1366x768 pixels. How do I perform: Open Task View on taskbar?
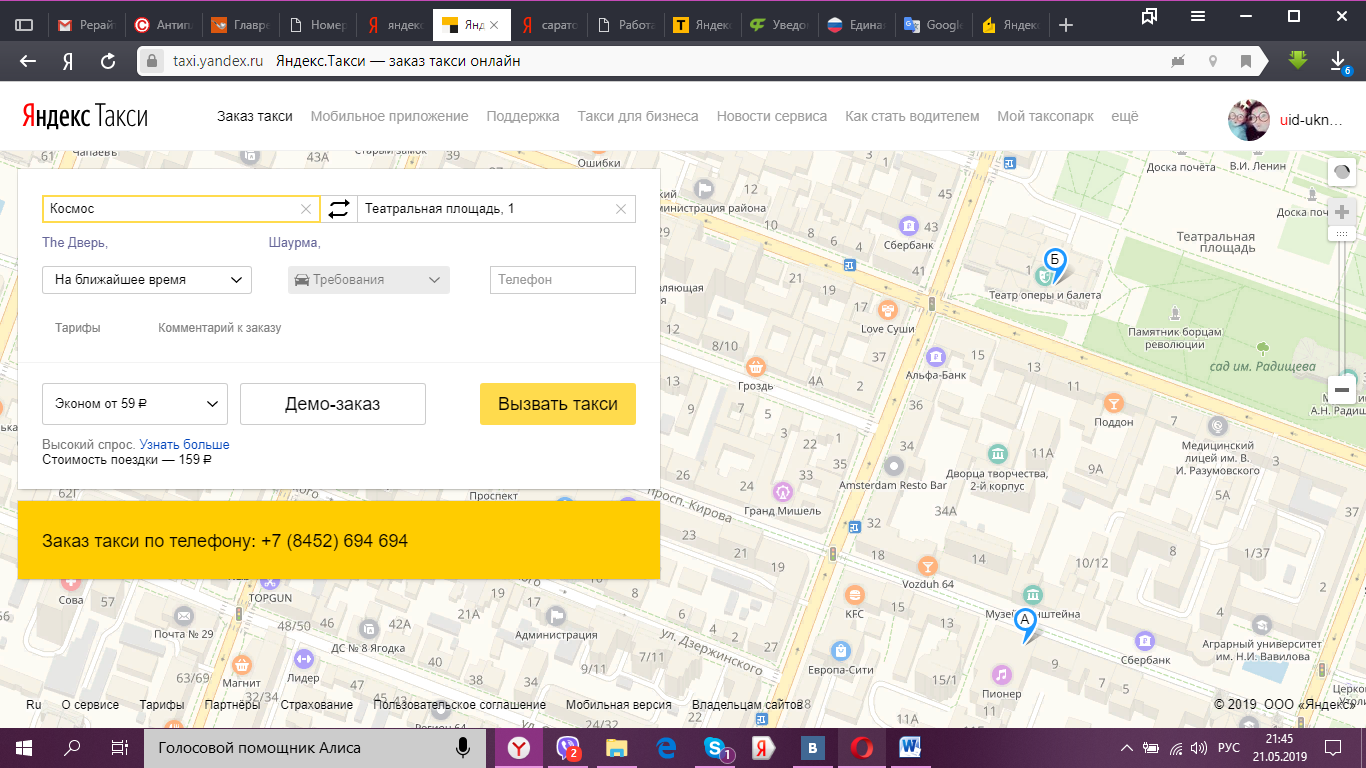(x=120, y=747)
